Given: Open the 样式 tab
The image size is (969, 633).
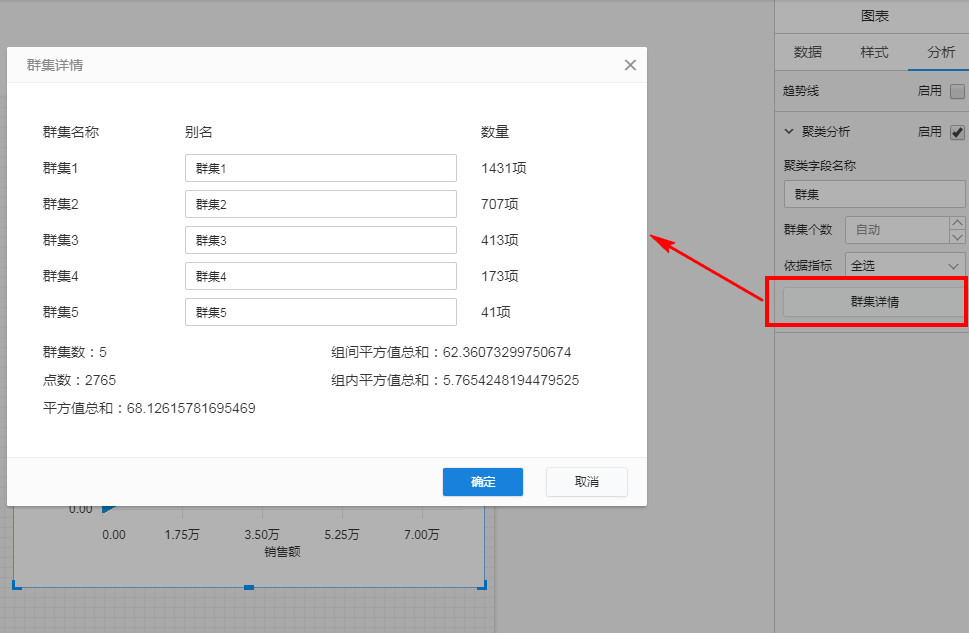Looking at the screenshot, I should (x=874, y=52).
